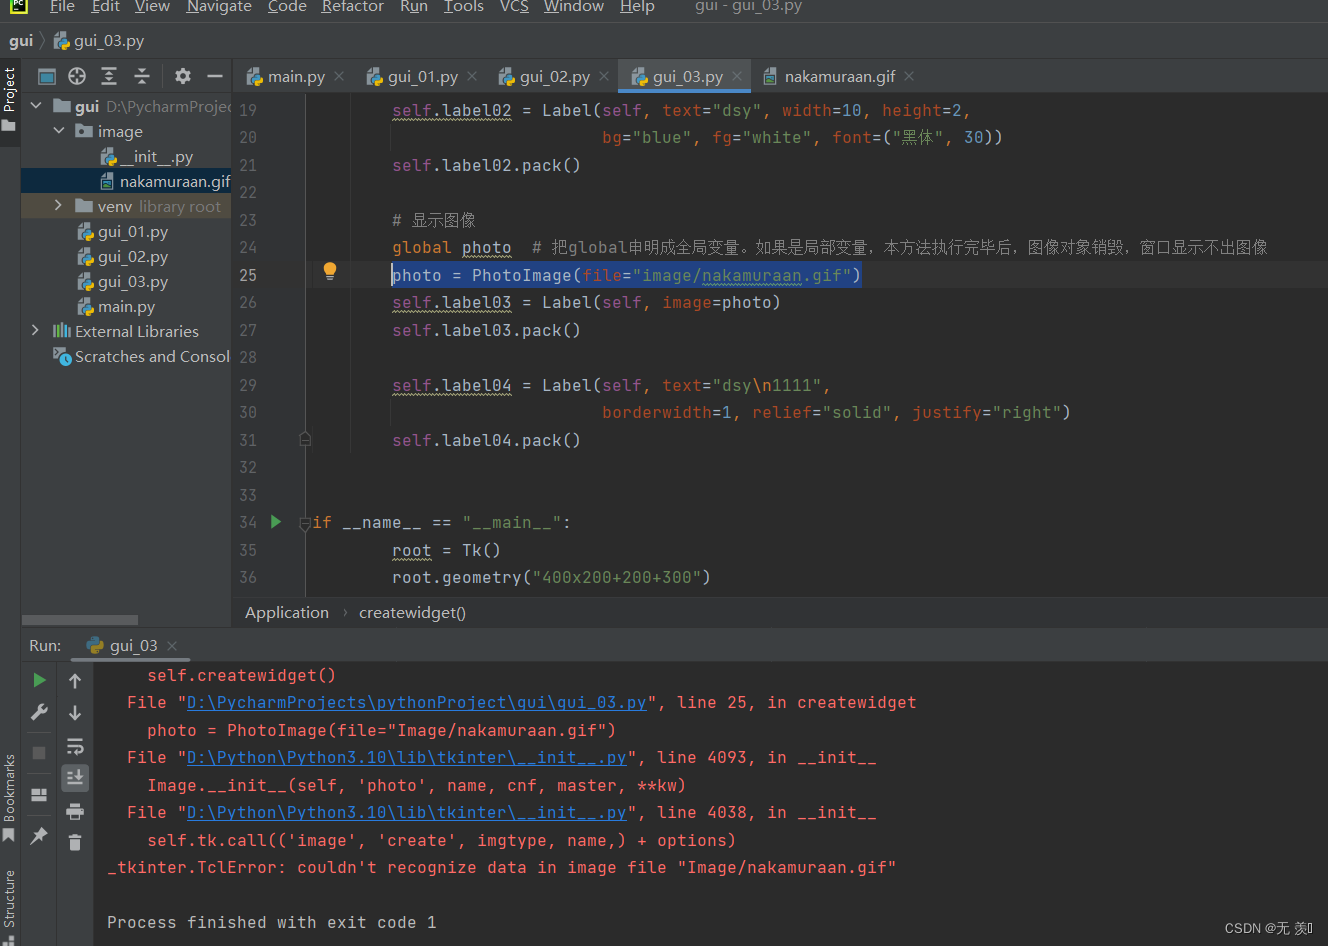Open the Navigate menu
Screen dimensions: 1328x946
pos(219,7)
